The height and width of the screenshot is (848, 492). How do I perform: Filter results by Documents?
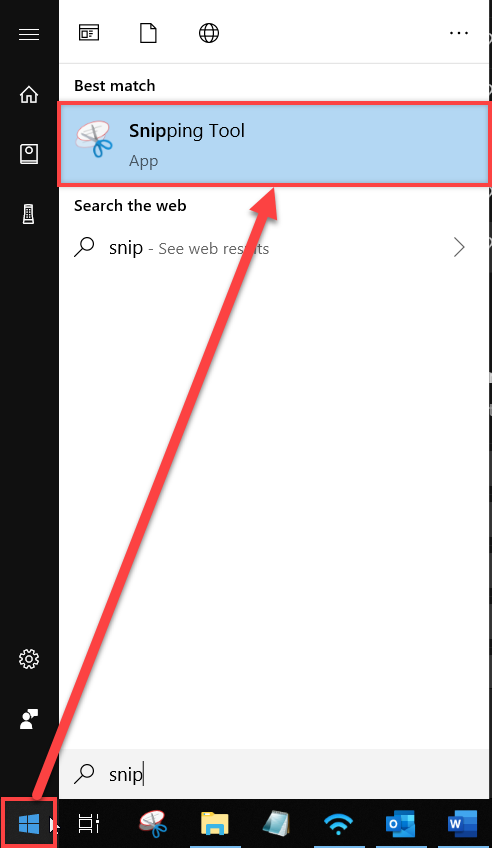pos(148,33)
